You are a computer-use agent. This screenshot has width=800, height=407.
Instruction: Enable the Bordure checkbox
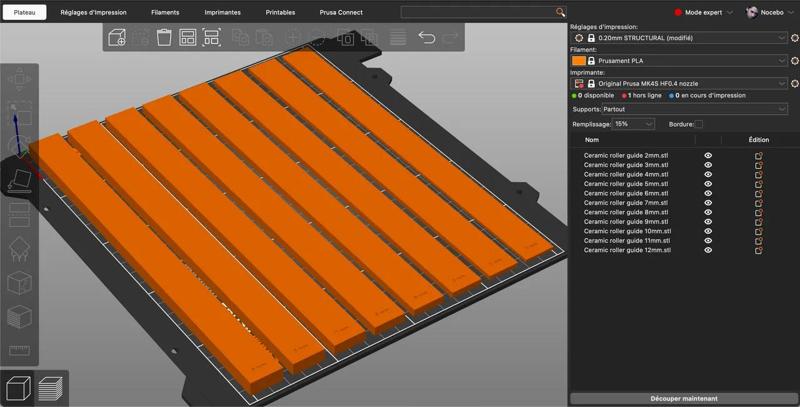pos(698,124)
